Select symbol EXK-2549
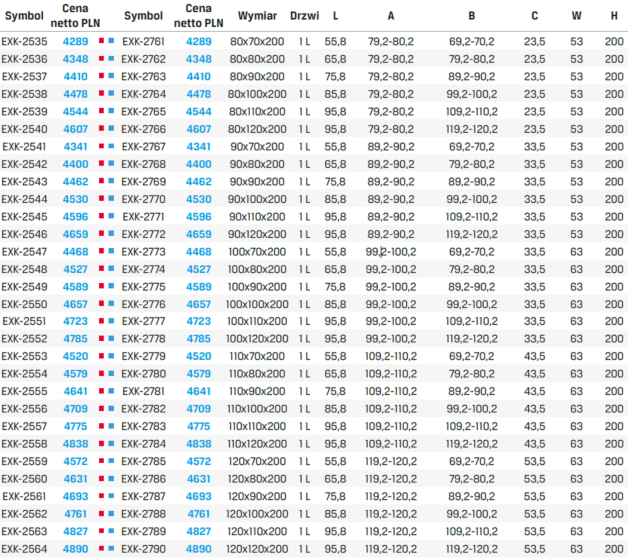Screen dimensions: 628x560 (24, 287)
